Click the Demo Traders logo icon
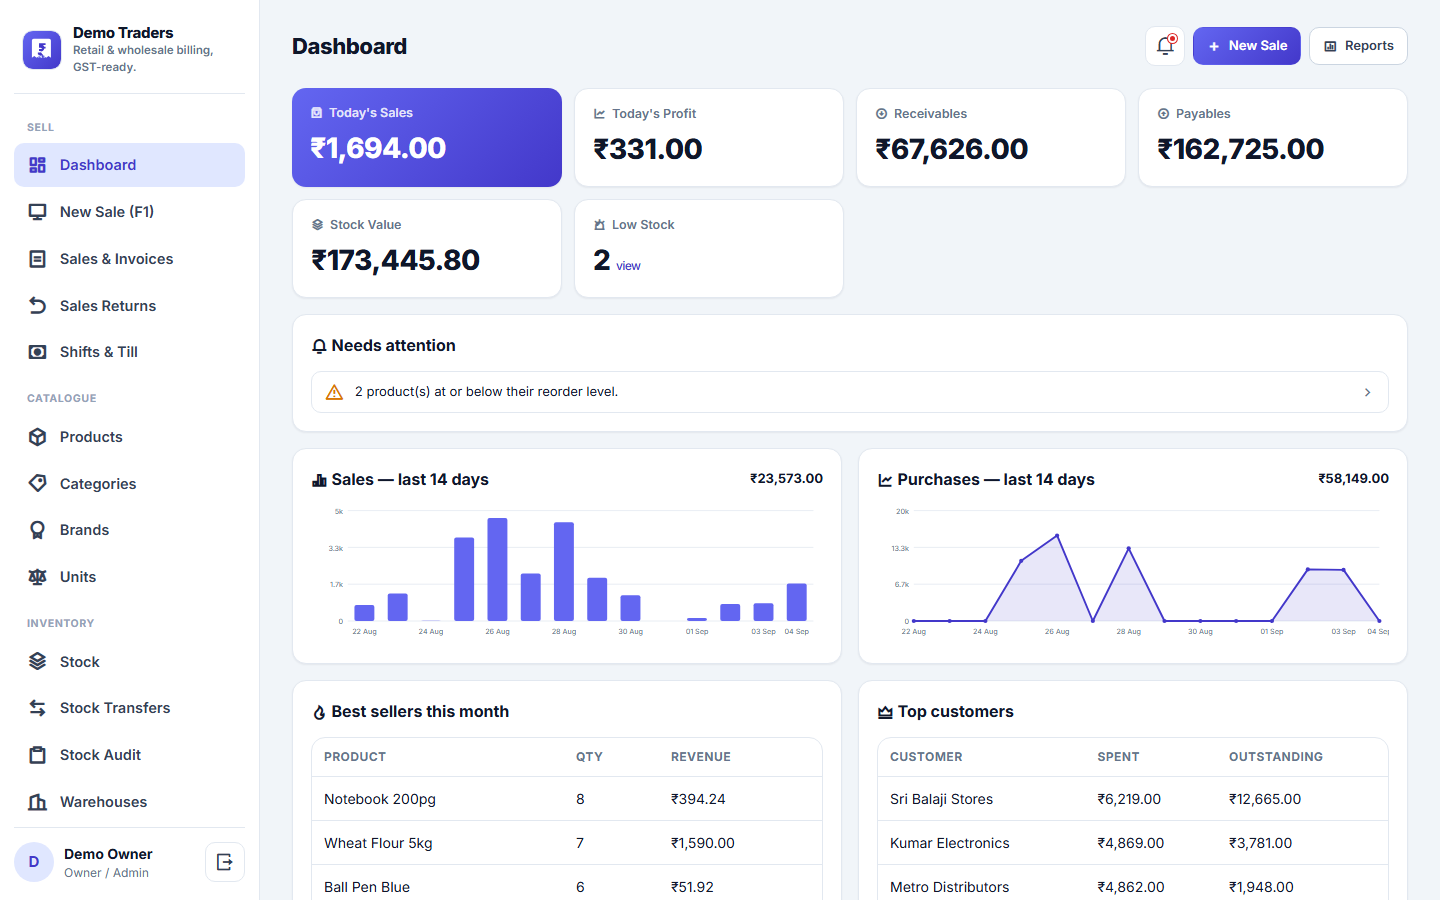Screen dimensions: 1440x900 [42, 49]
